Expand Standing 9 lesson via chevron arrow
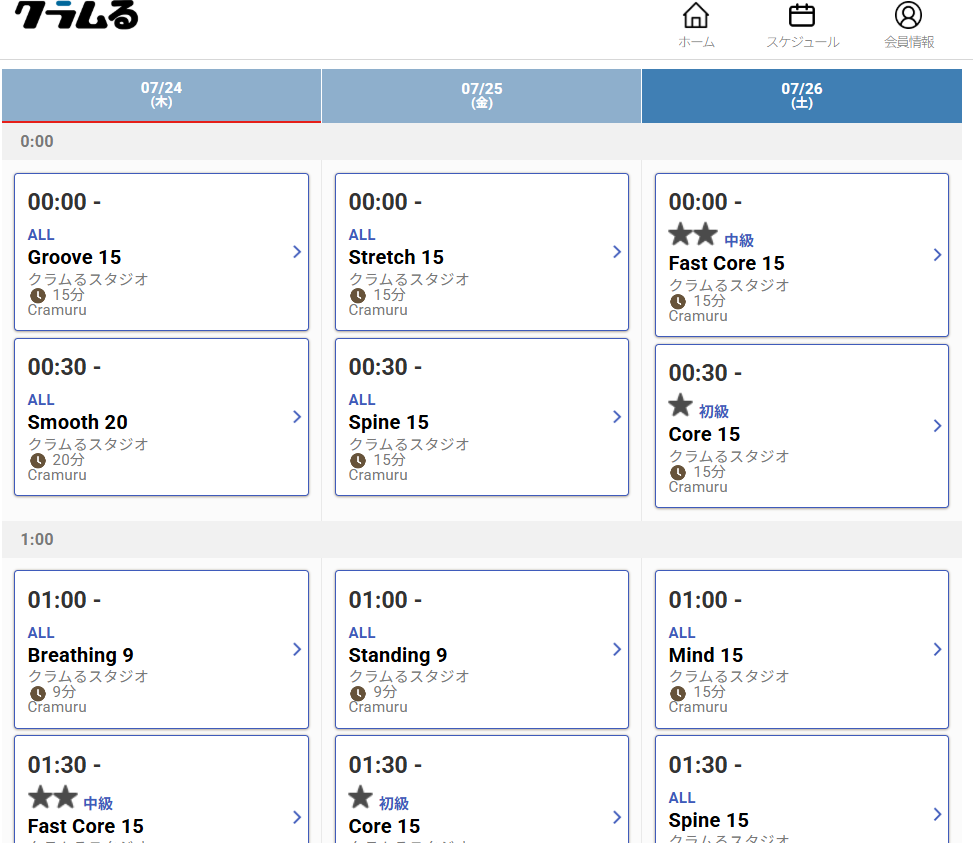Screen dimensions: 973x843 click(x=617, y=649)
